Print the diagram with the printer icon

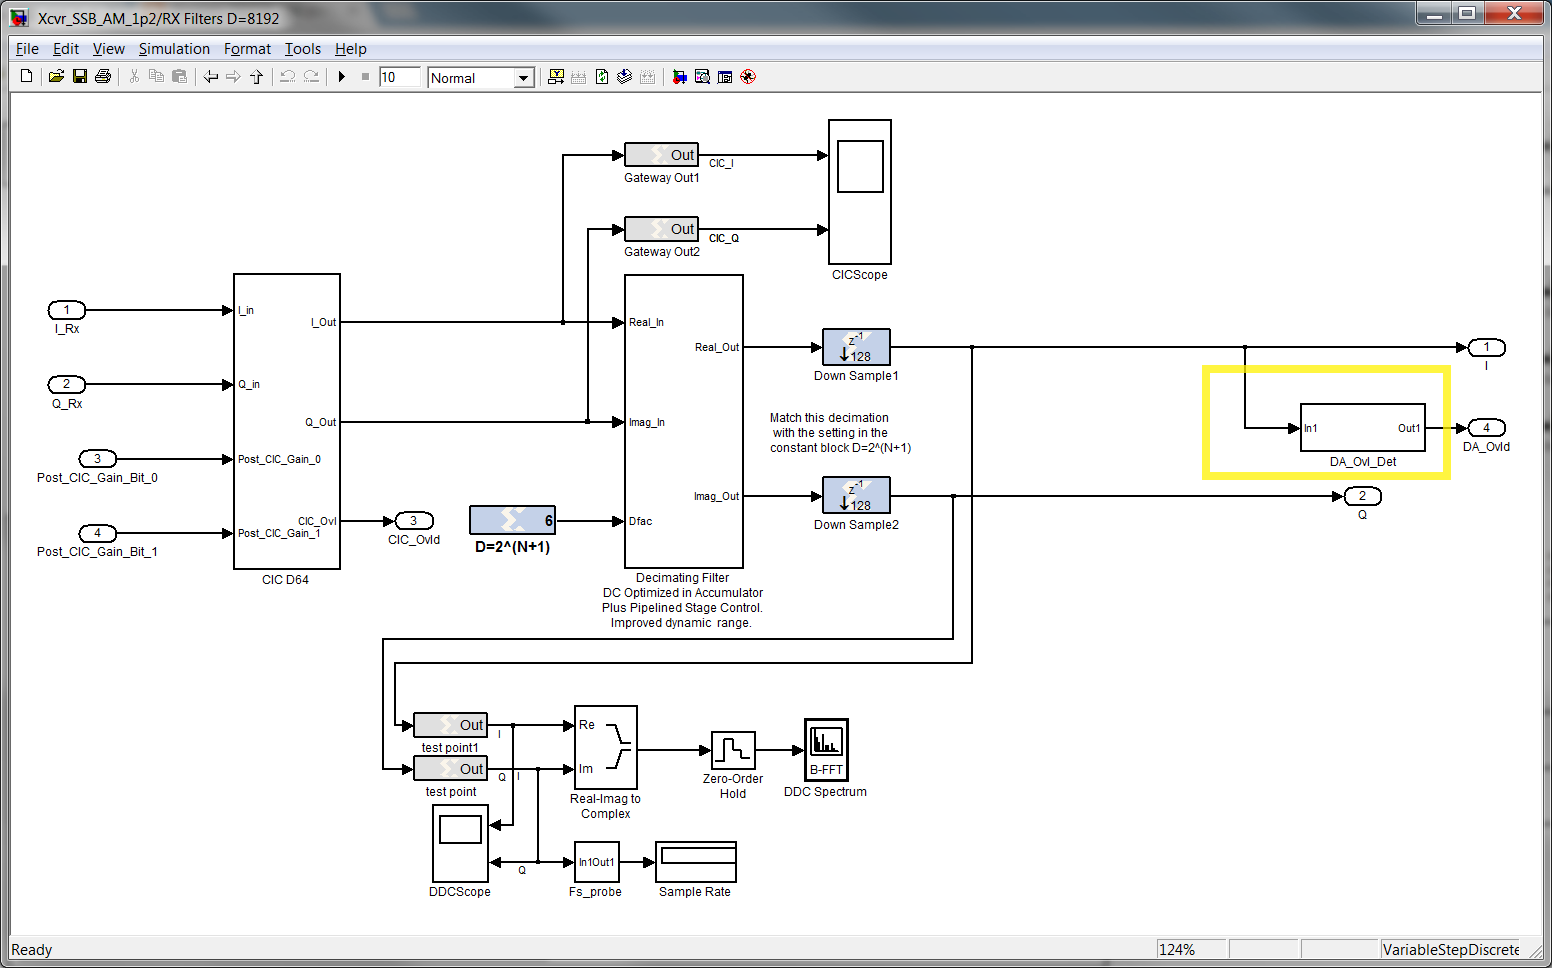point(102,77)
